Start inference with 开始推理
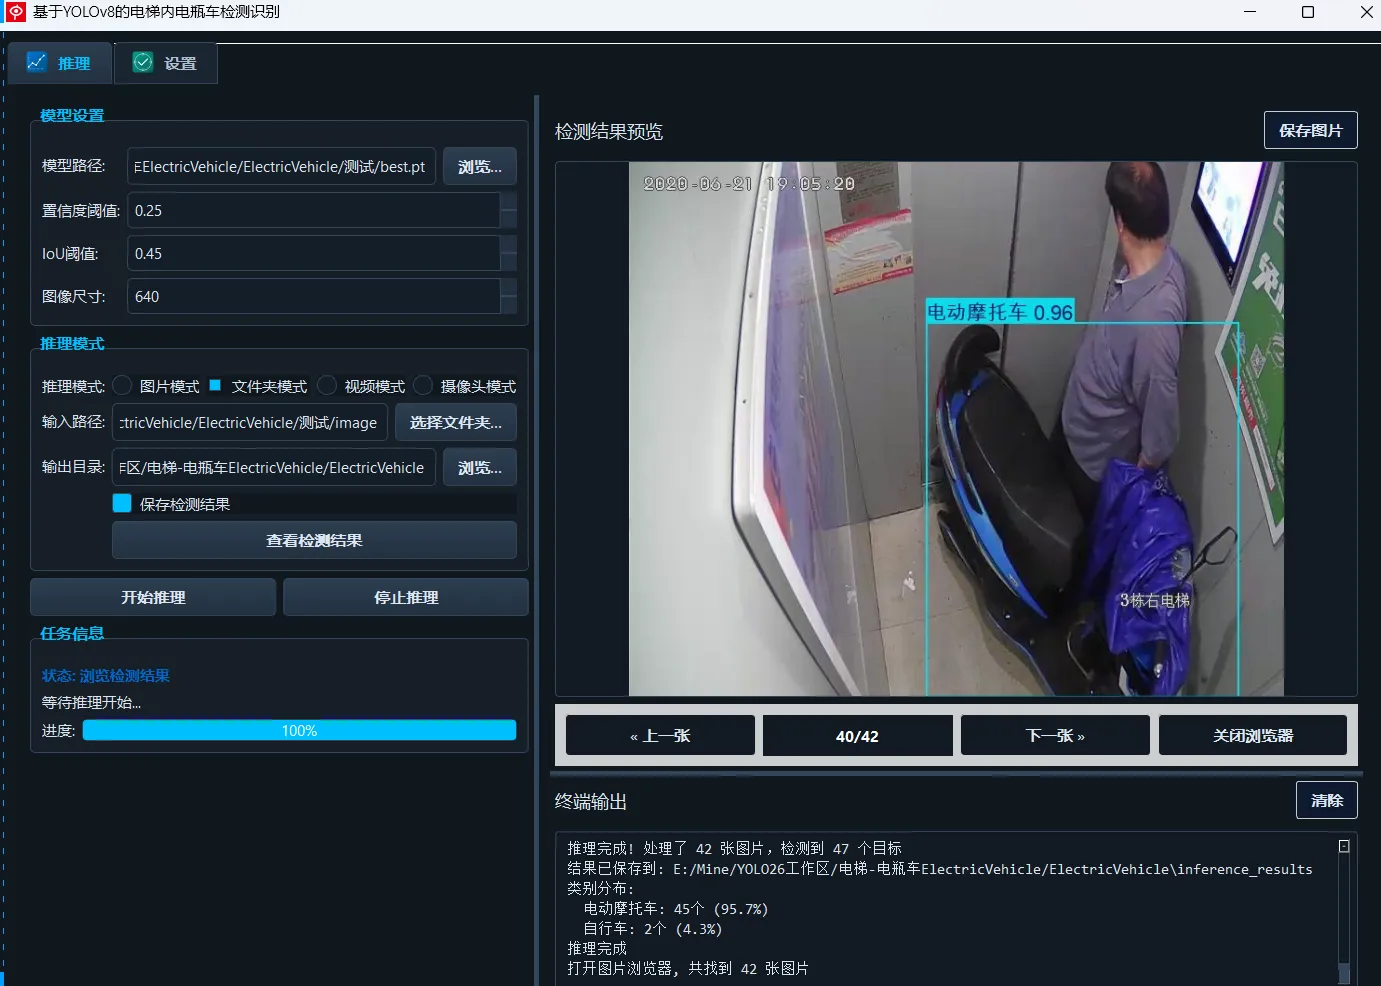The width and height of the screenshot is (1381, 986). pos(153,597)
